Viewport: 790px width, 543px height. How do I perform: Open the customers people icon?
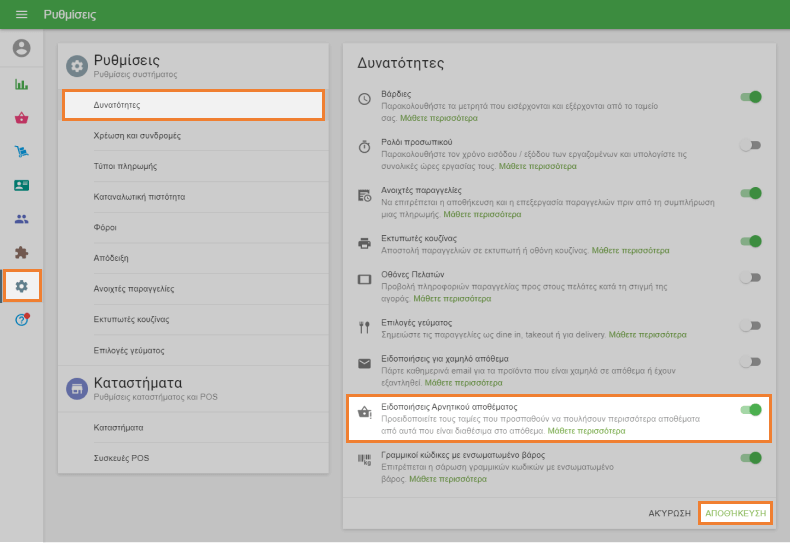tap(21, 219)
